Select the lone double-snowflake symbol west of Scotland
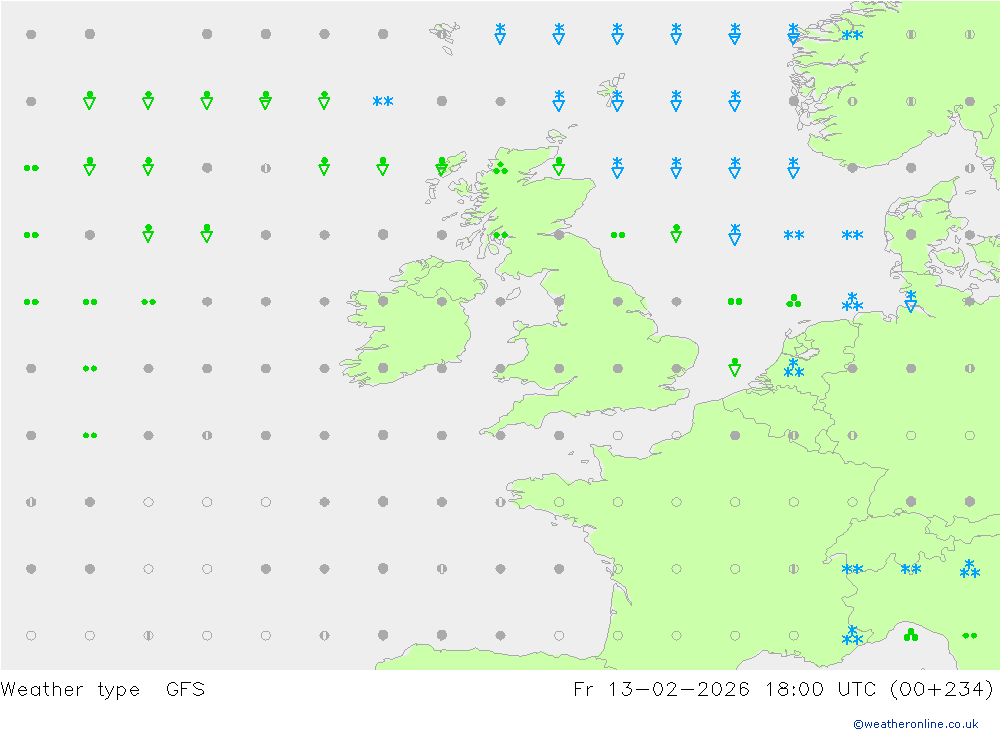 tap(382, 101)
